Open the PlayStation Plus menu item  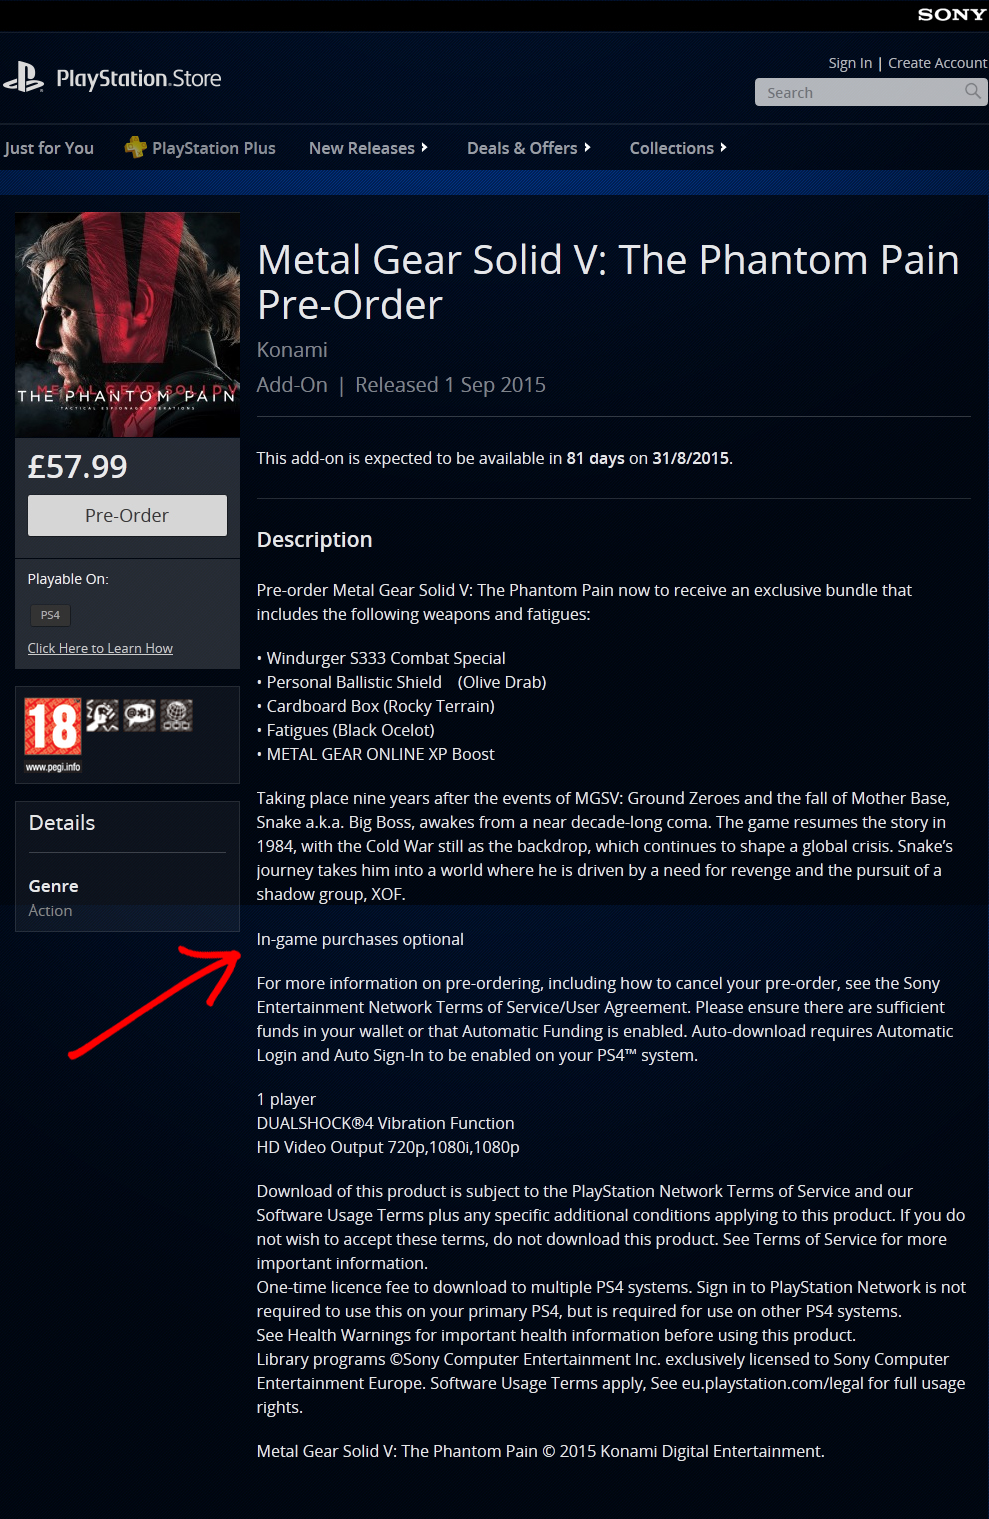pyautogui.click(x=213, y=148)
